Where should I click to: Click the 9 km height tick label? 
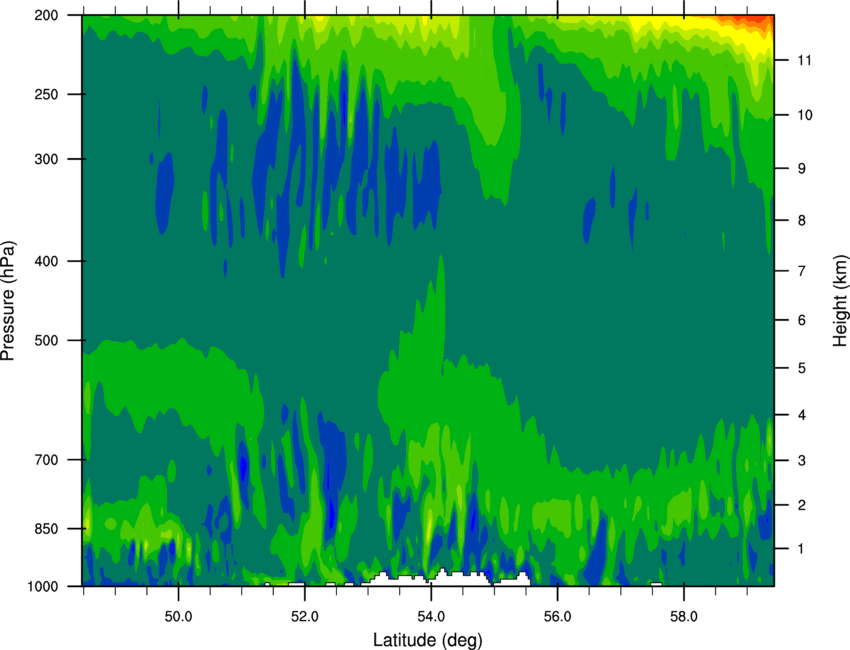(x=801, y=169)
